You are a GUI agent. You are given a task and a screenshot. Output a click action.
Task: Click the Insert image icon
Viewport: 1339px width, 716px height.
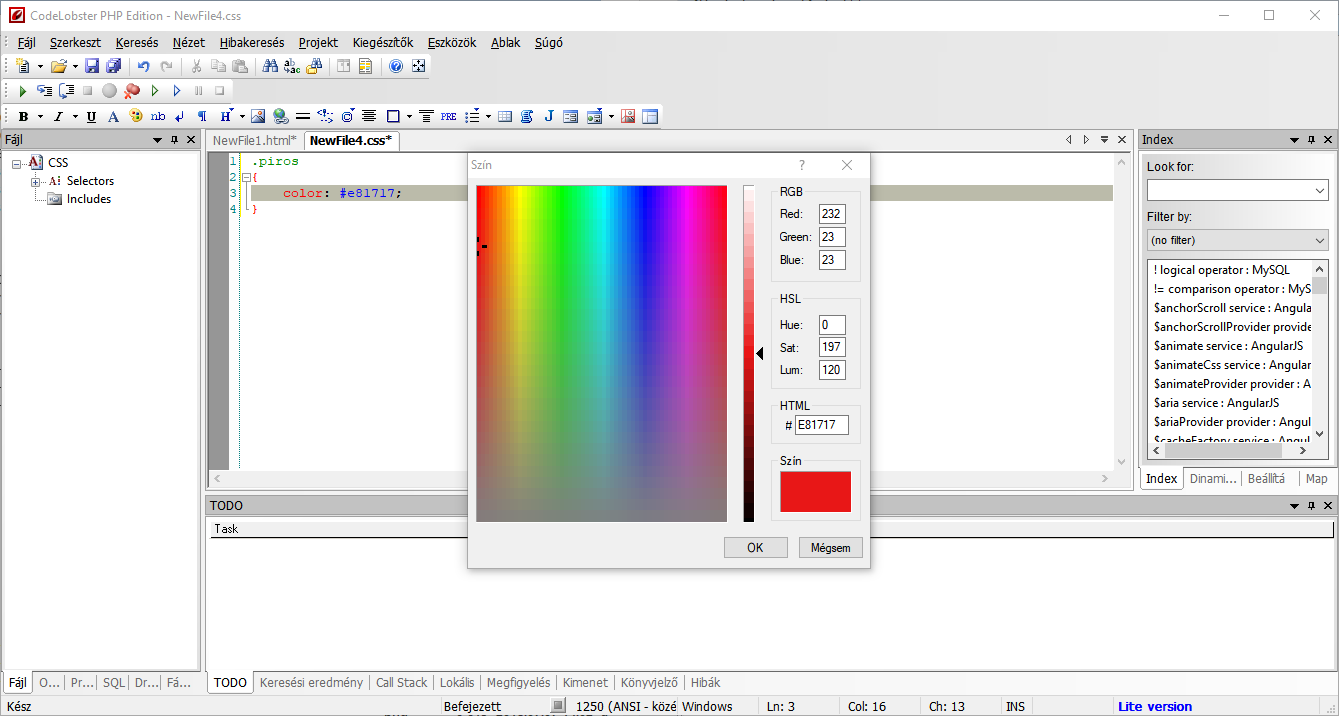coord(258,117)
